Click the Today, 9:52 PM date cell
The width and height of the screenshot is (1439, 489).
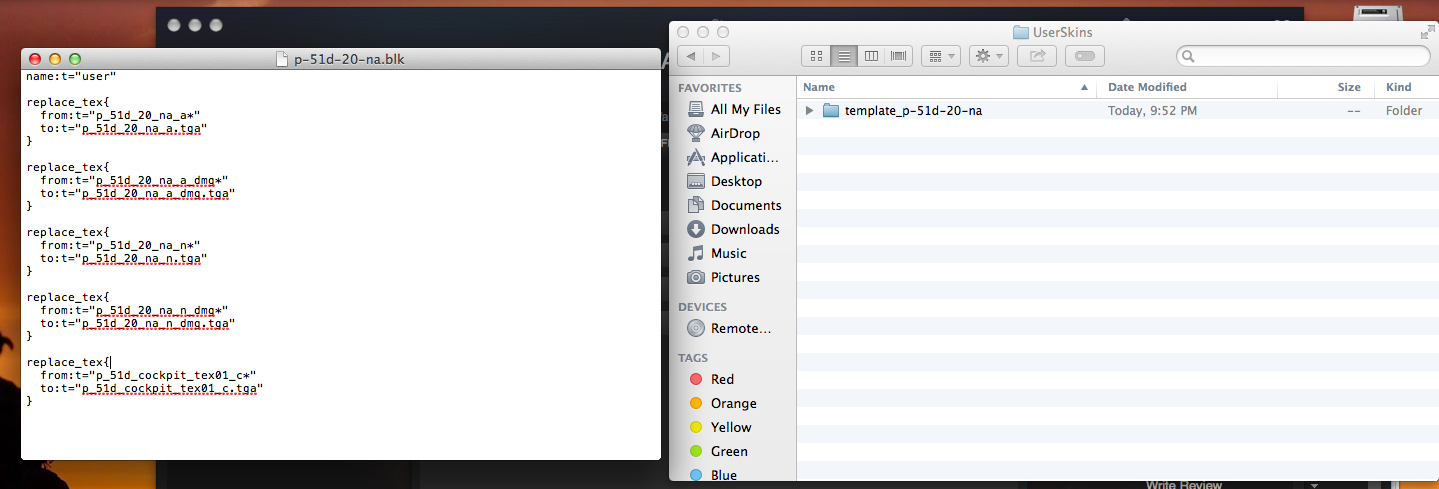(x=1152, y=111)
